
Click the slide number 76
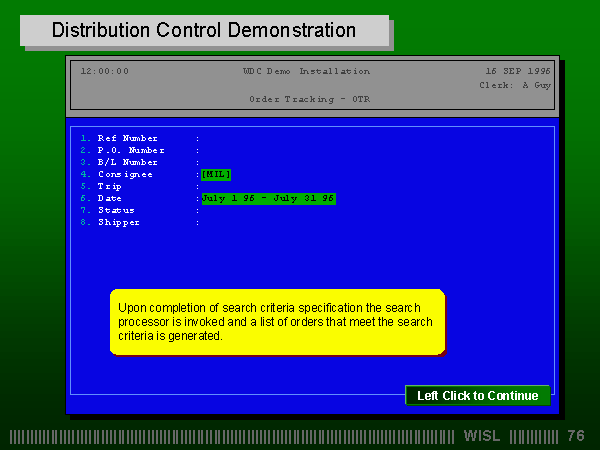pyautogui.click(x=576, y=436)
